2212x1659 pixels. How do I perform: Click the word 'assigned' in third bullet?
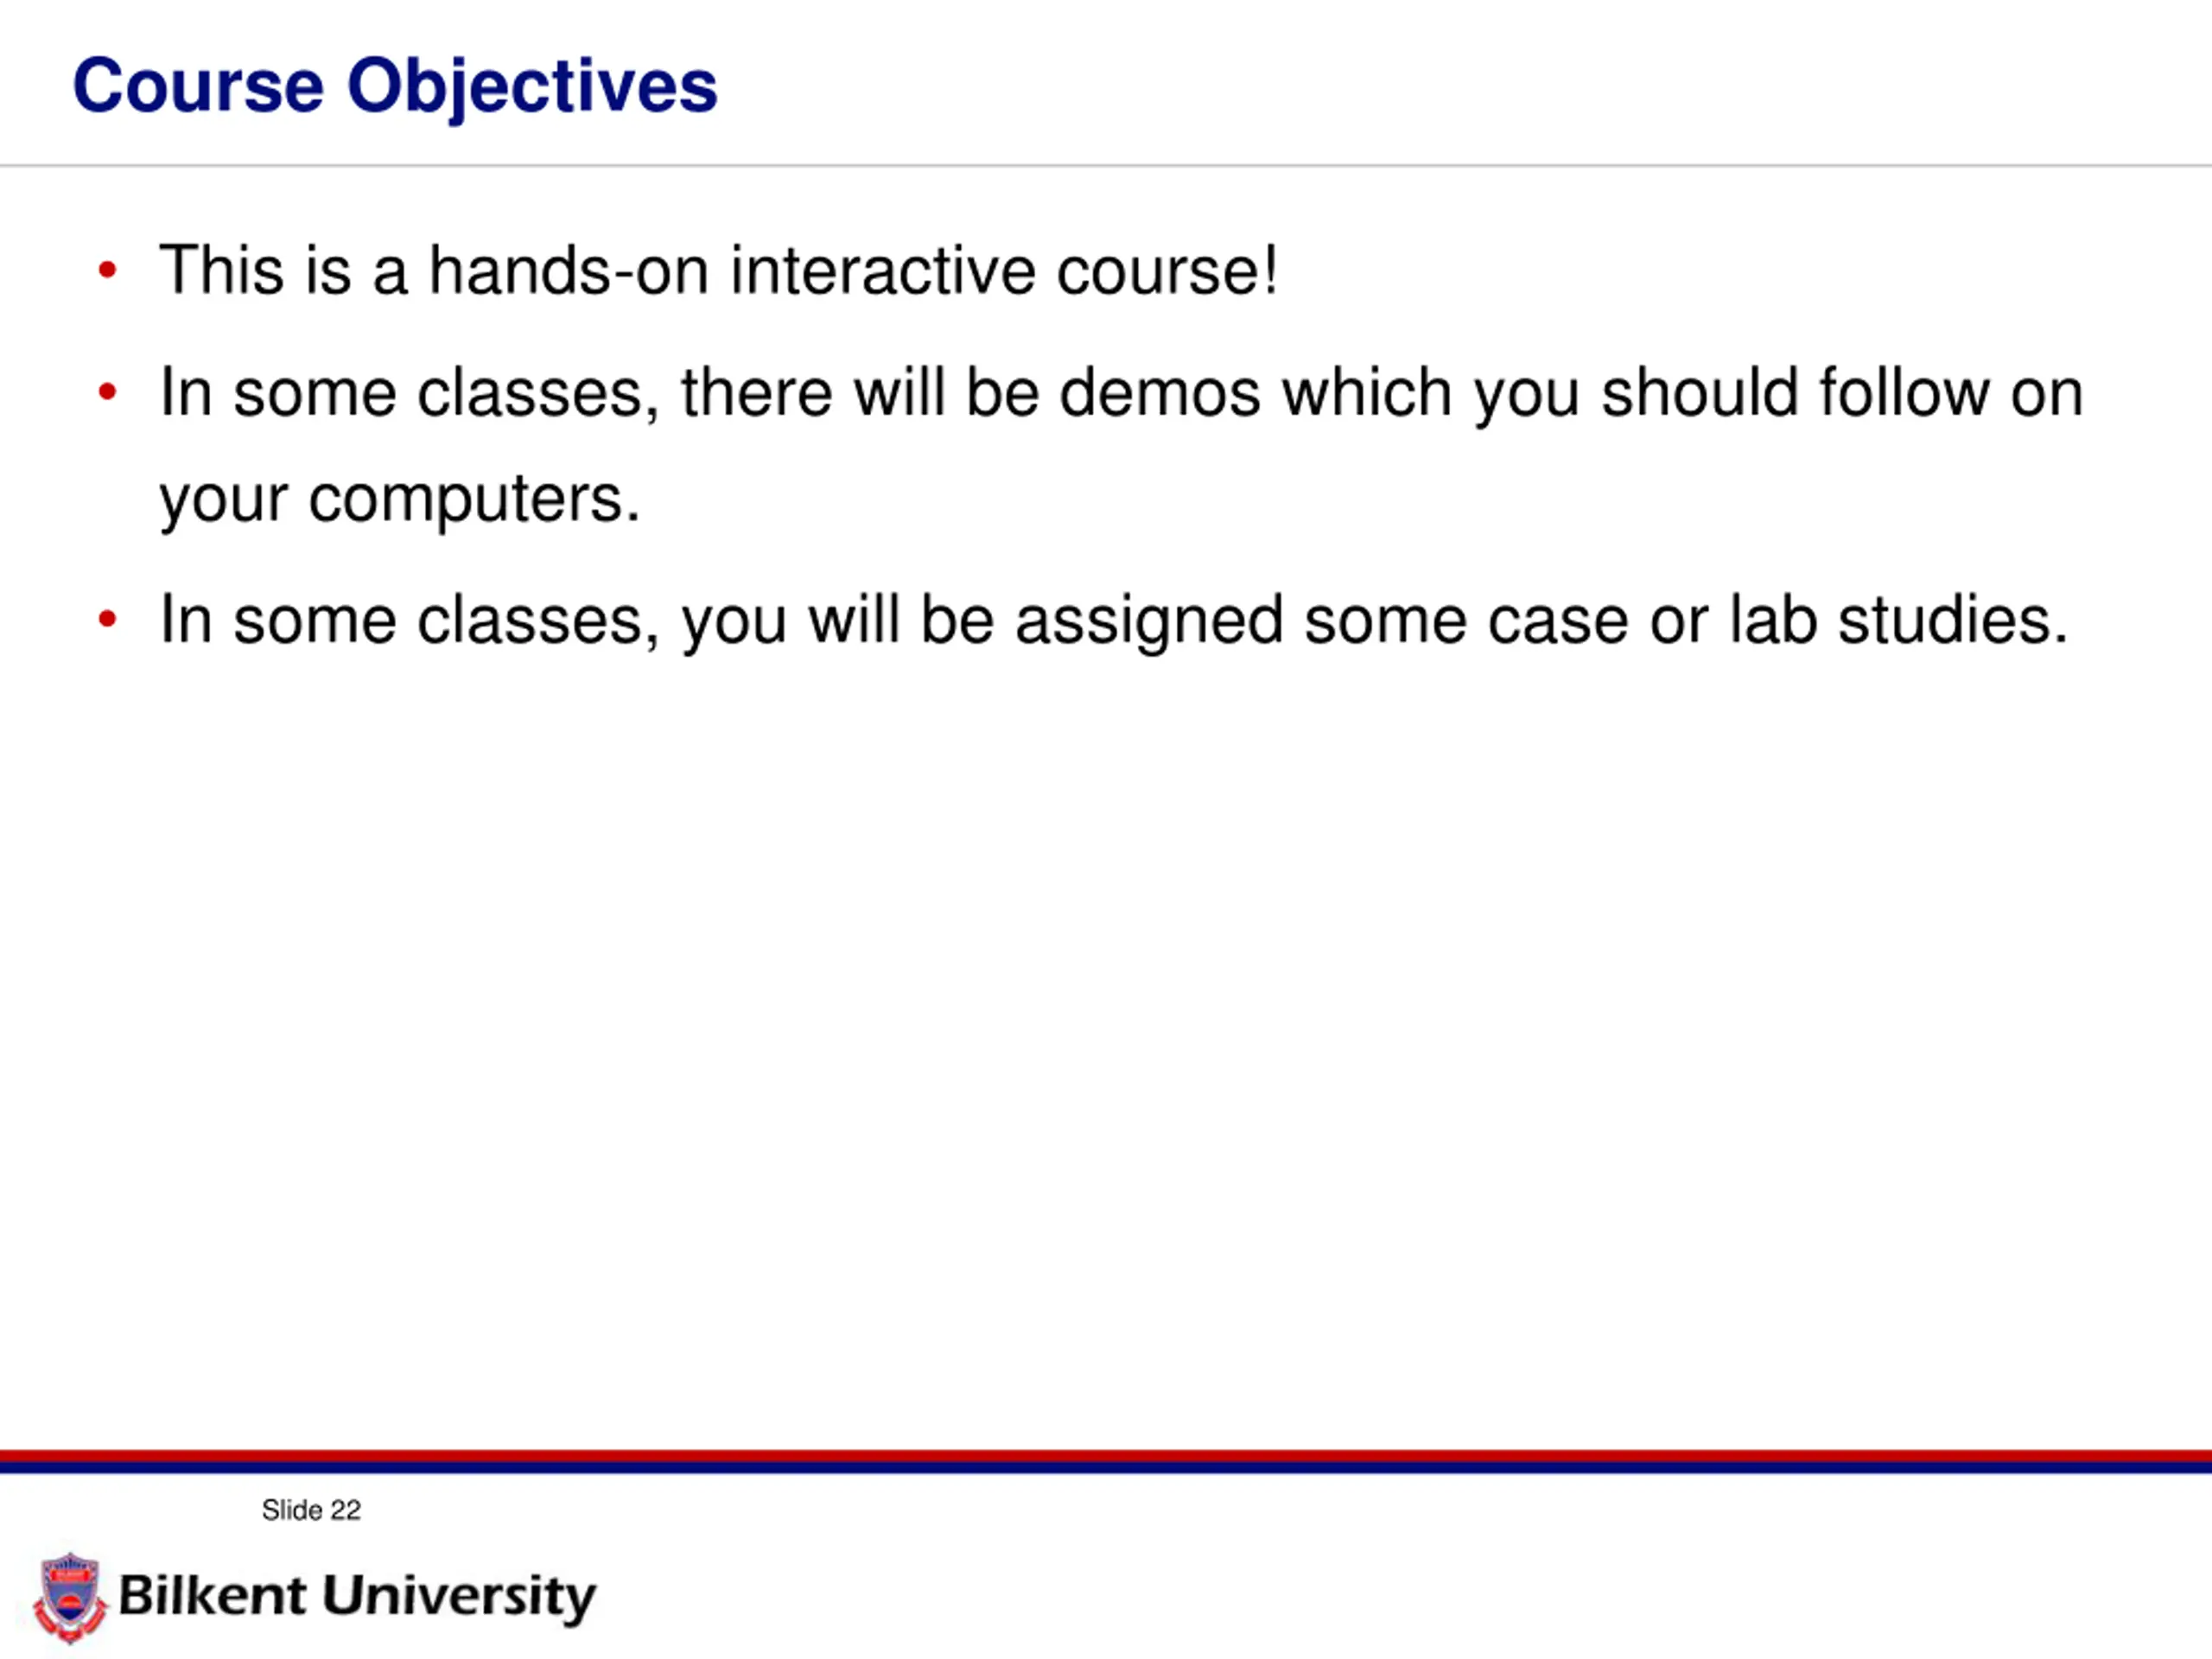coord(1149,622)
